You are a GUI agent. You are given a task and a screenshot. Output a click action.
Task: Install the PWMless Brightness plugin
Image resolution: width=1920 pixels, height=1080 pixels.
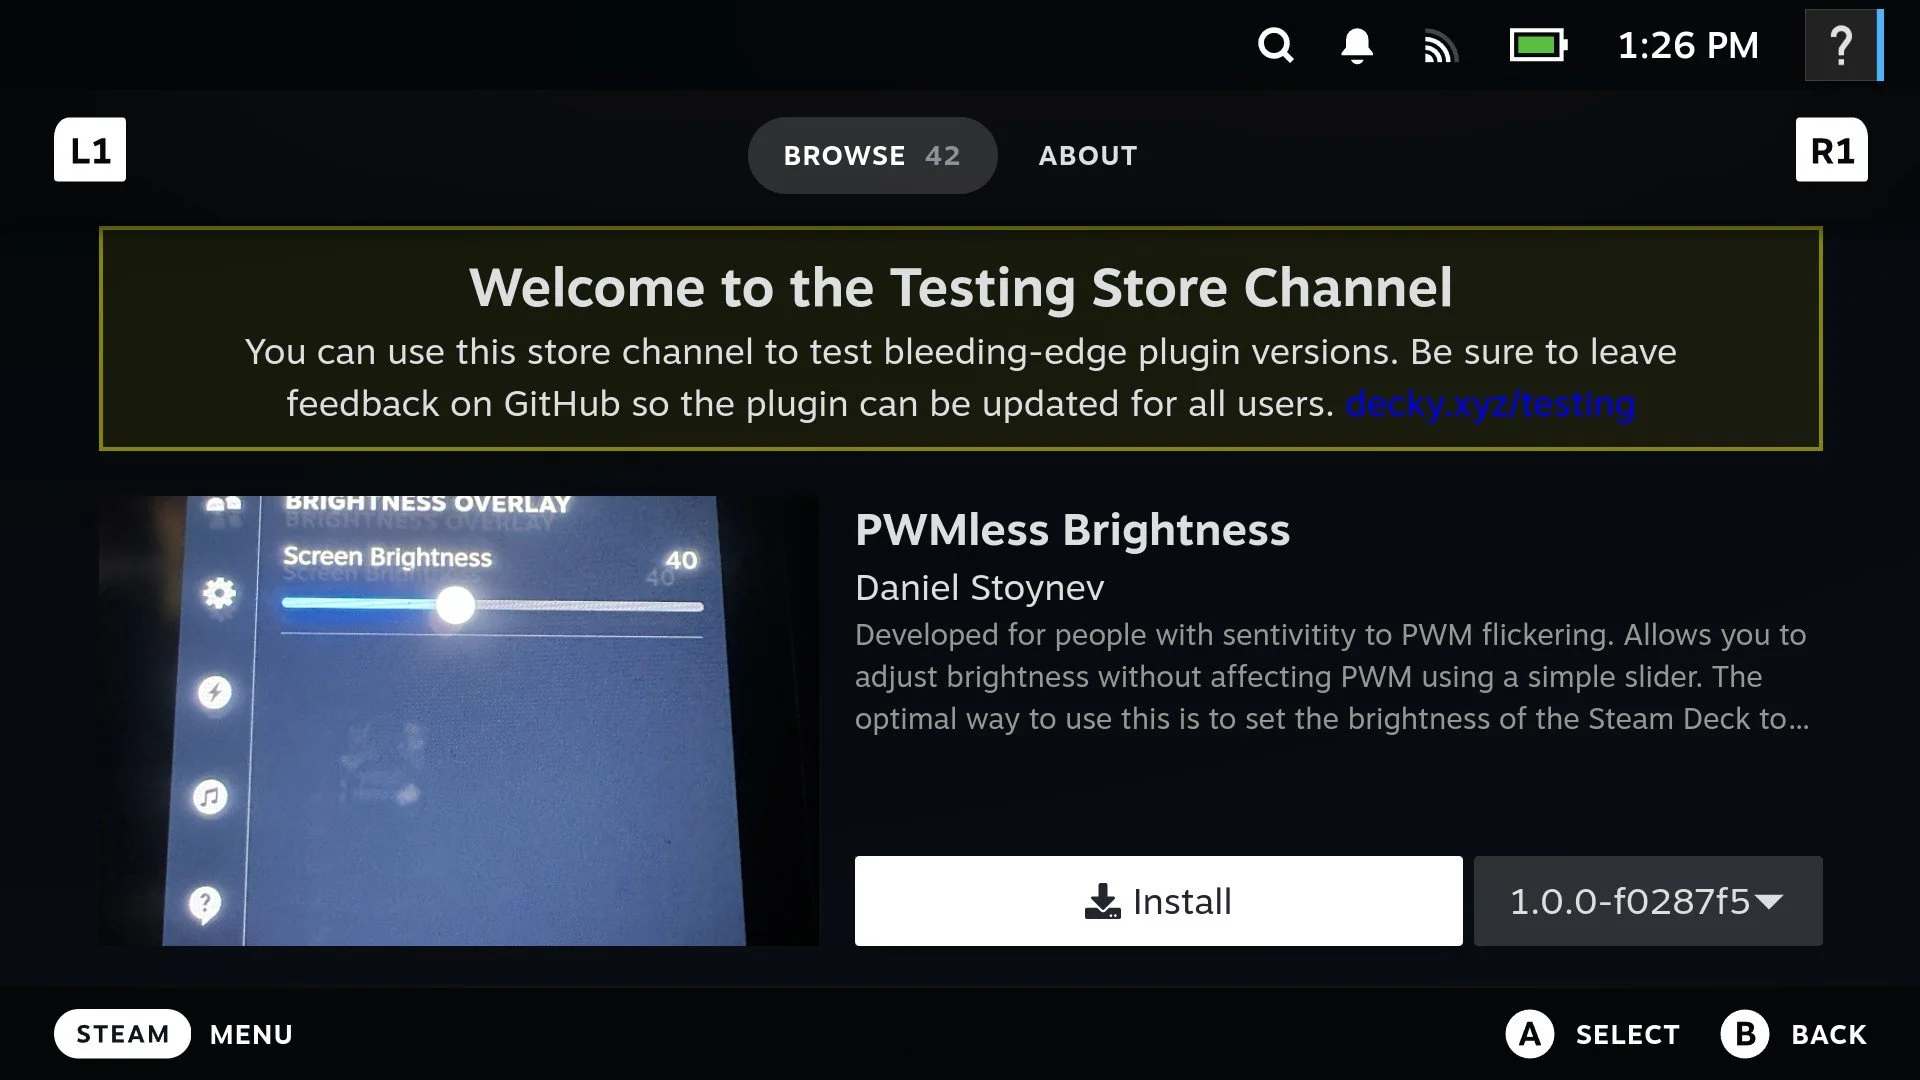[1158, 901]
